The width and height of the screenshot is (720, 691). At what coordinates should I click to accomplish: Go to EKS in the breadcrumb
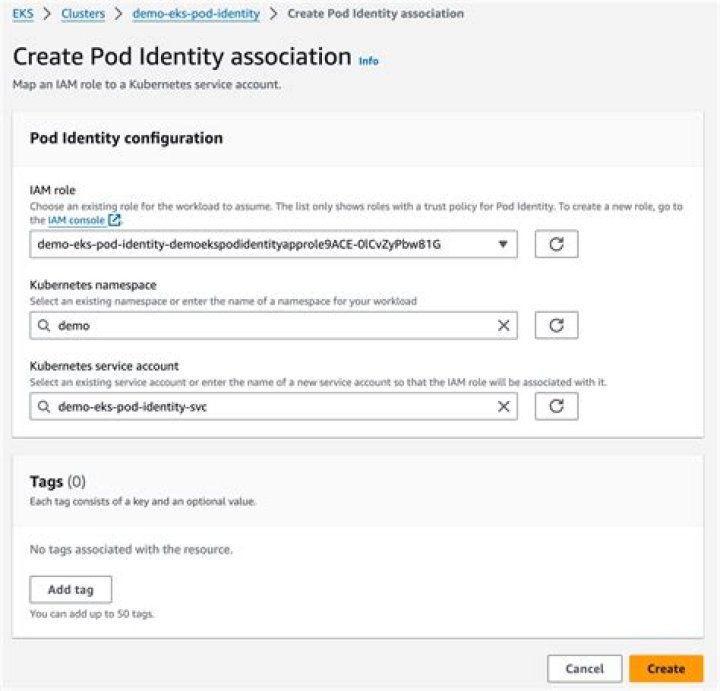(x=21, y=14)
